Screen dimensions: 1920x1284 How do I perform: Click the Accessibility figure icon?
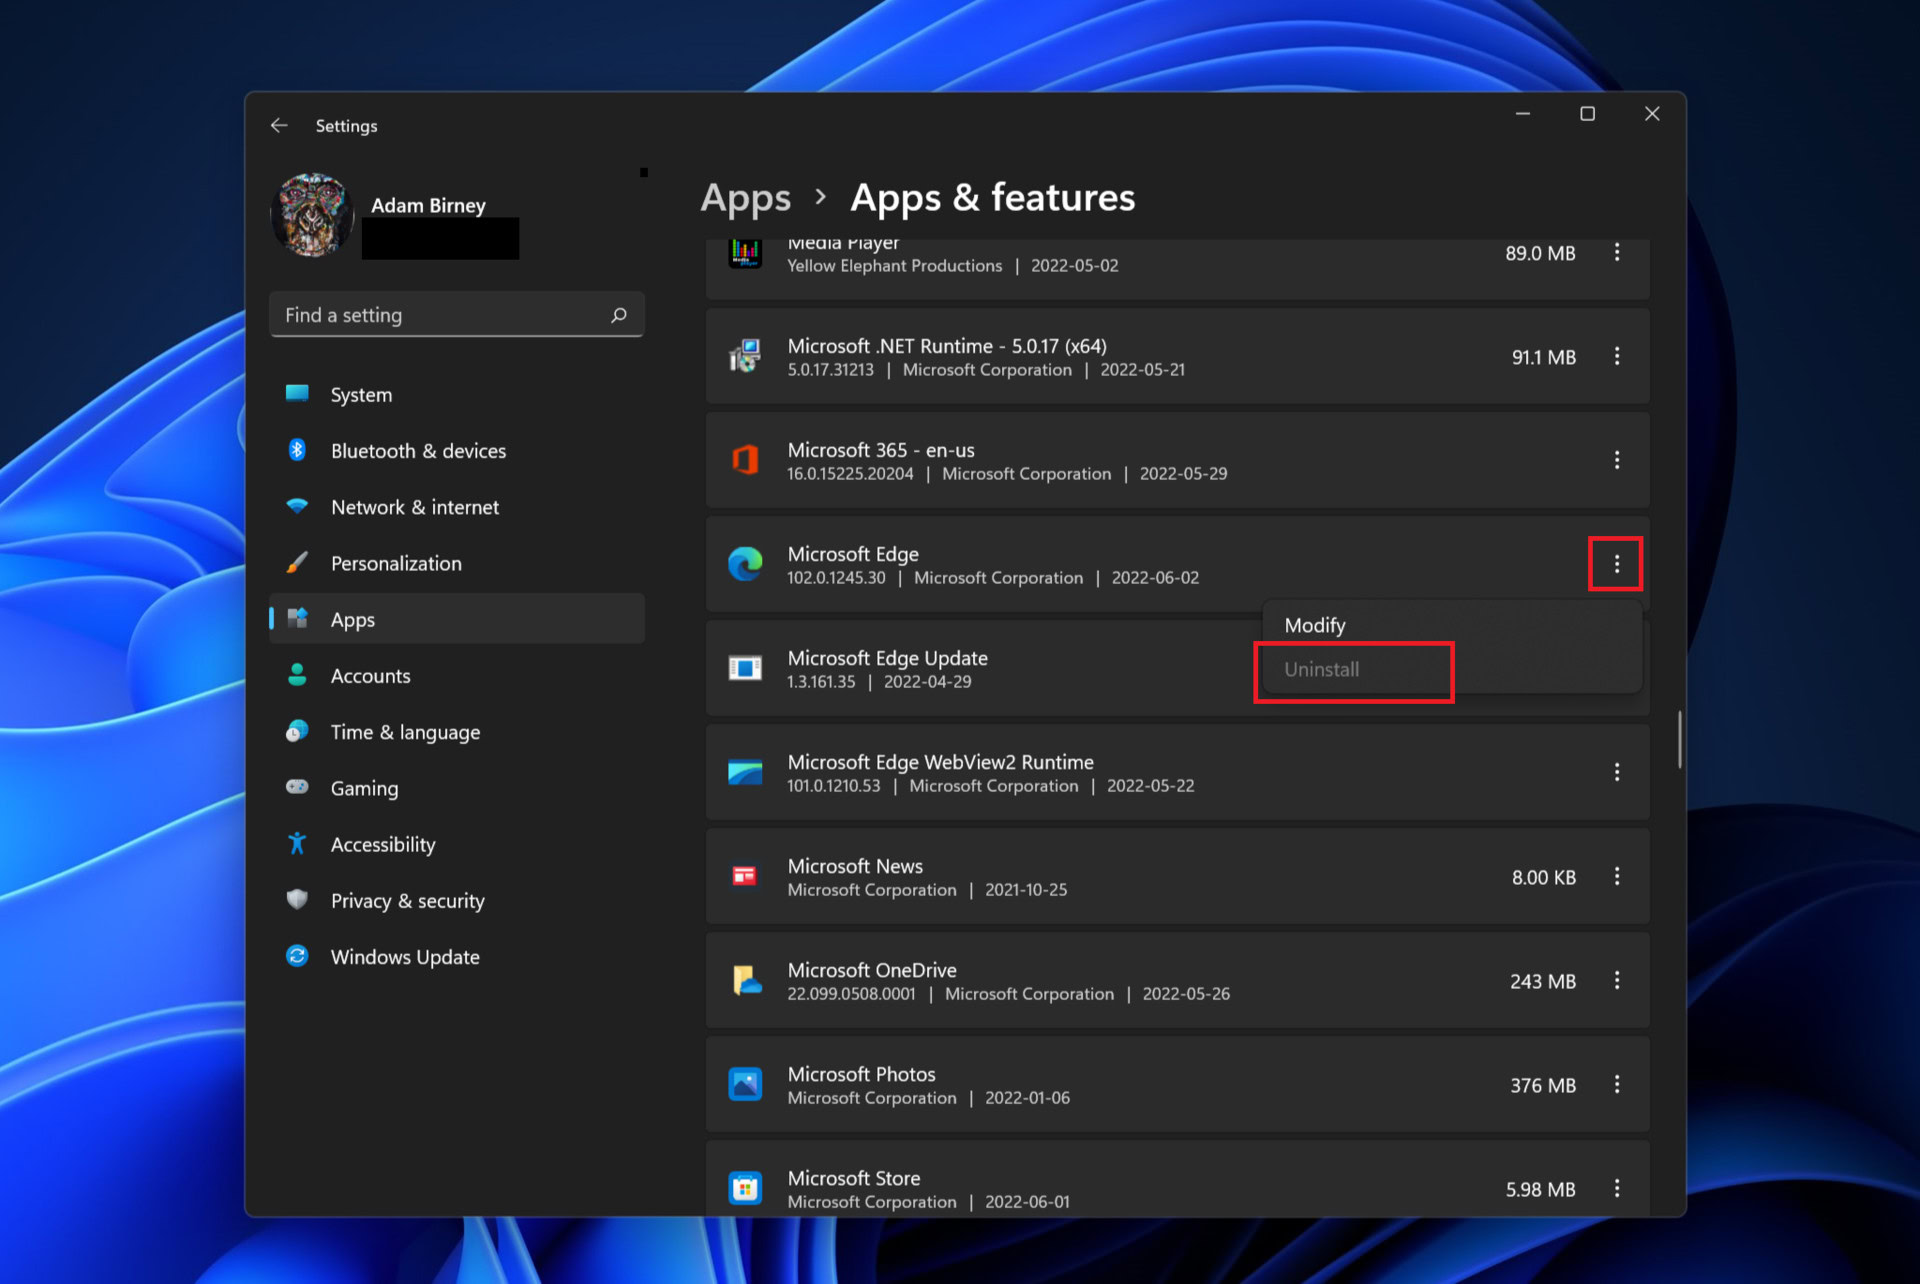pos(297,843)
